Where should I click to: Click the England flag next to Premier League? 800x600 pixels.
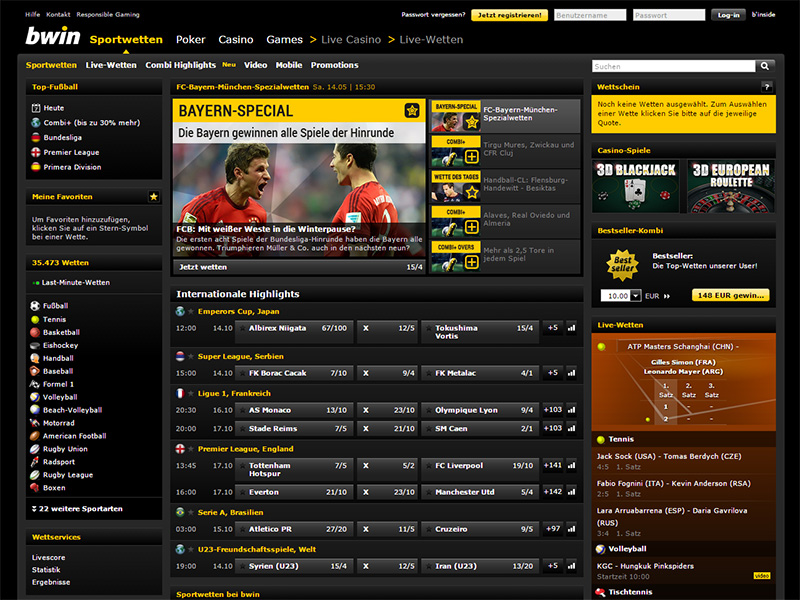(36, 152)
